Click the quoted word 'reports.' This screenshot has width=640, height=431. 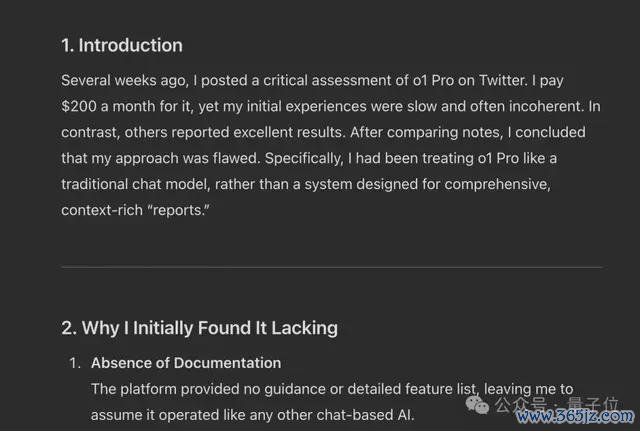point(178,210)
